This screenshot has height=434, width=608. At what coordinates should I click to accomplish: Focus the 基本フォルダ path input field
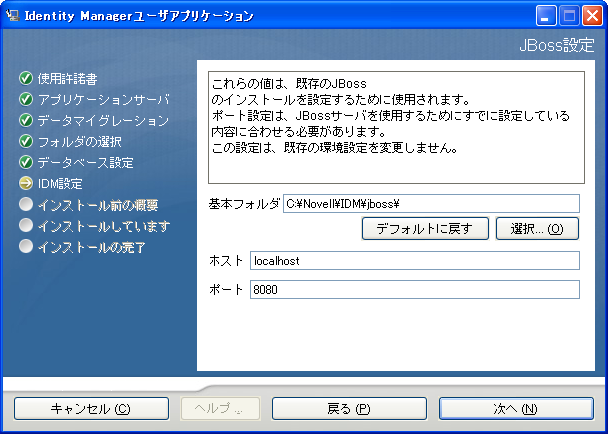[x=431, y=204]
